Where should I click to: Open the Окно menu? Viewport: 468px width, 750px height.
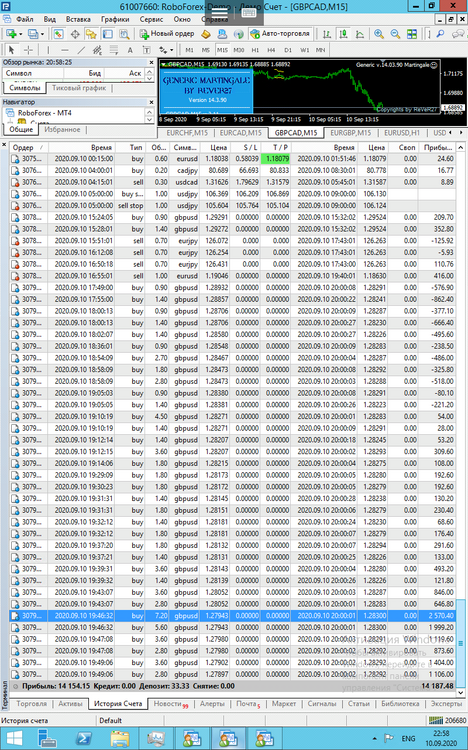pyautogui.click(x=182, y=20)
